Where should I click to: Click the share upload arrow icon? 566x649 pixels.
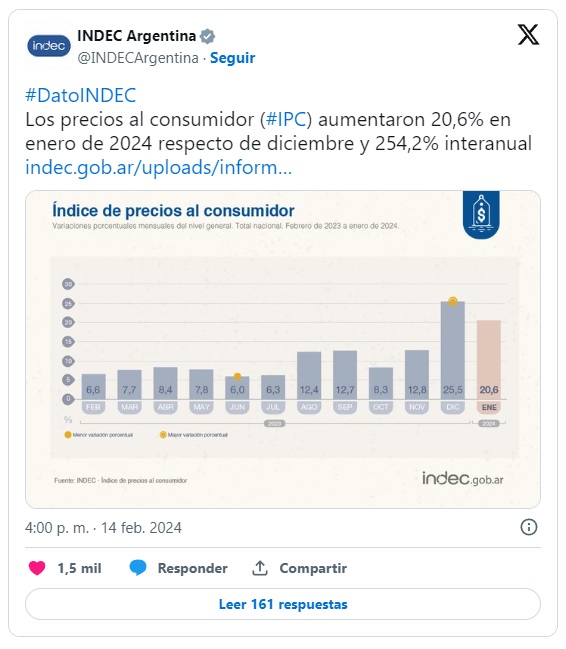click(260, 568)
